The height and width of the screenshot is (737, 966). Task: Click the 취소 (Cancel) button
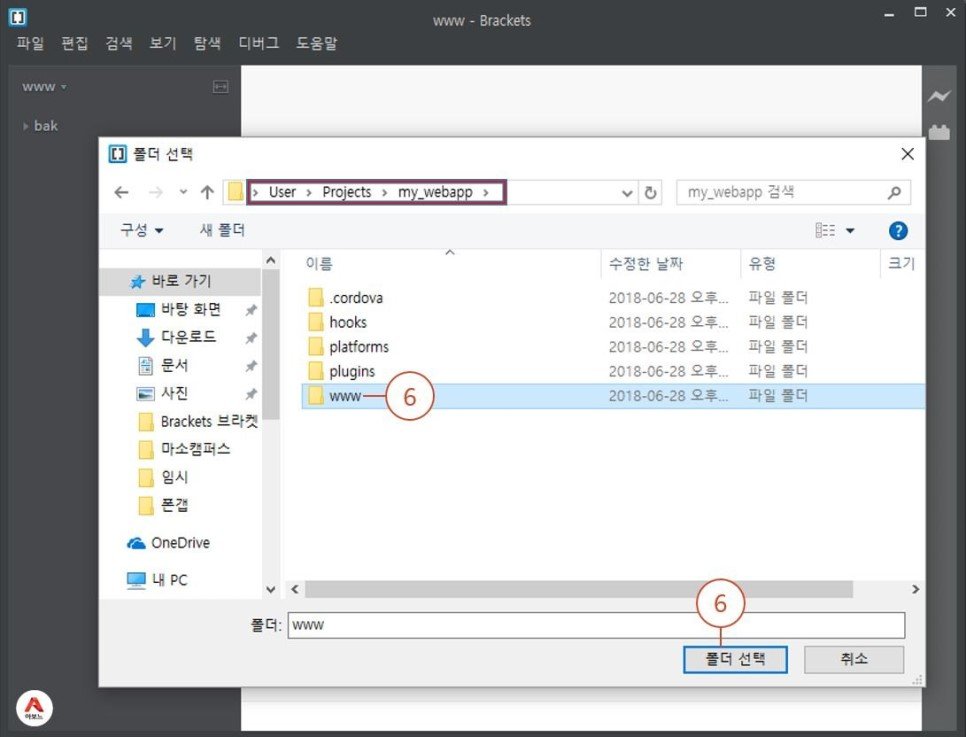point(854,659)
